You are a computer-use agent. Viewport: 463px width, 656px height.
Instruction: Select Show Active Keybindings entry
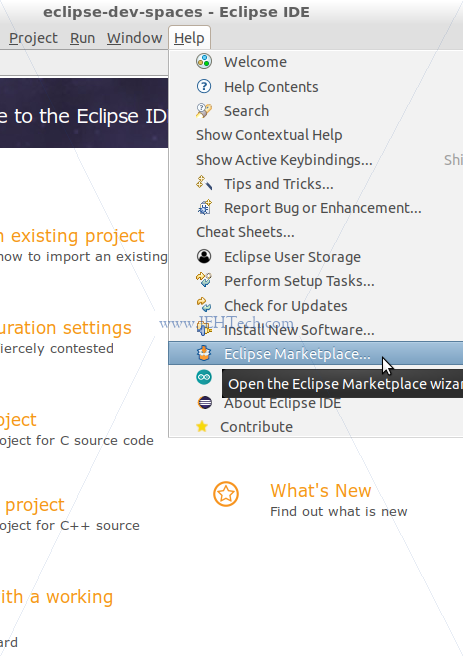[284, 160]
